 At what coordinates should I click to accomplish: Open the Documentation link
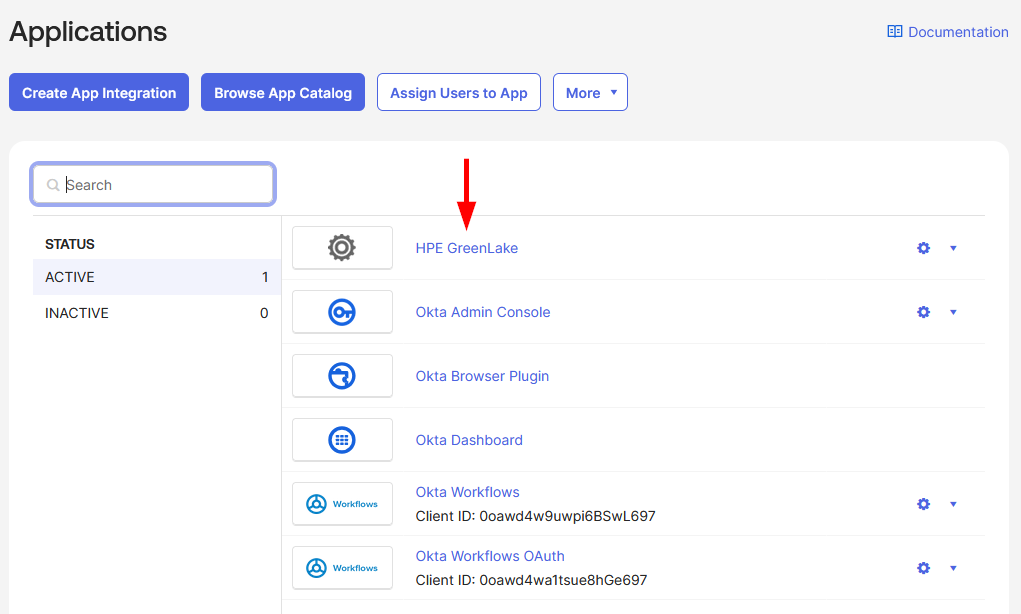click(x=948, y=32)
